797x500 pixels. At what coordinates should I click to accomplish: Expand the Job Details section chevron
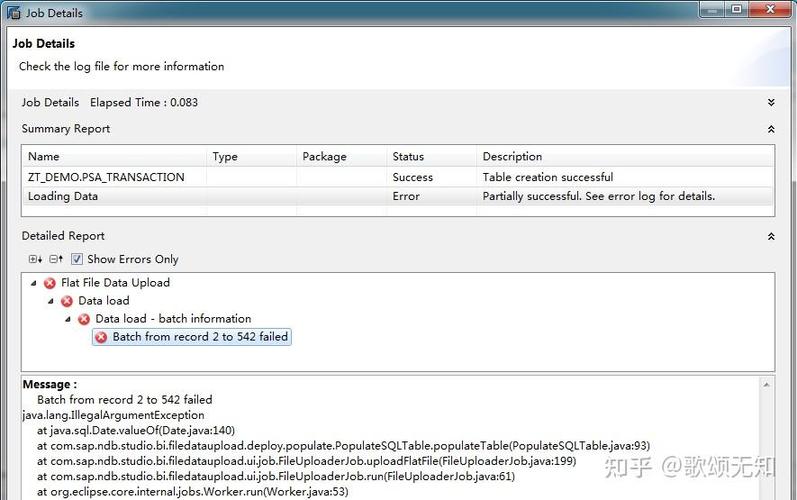(x=771, y=102)
